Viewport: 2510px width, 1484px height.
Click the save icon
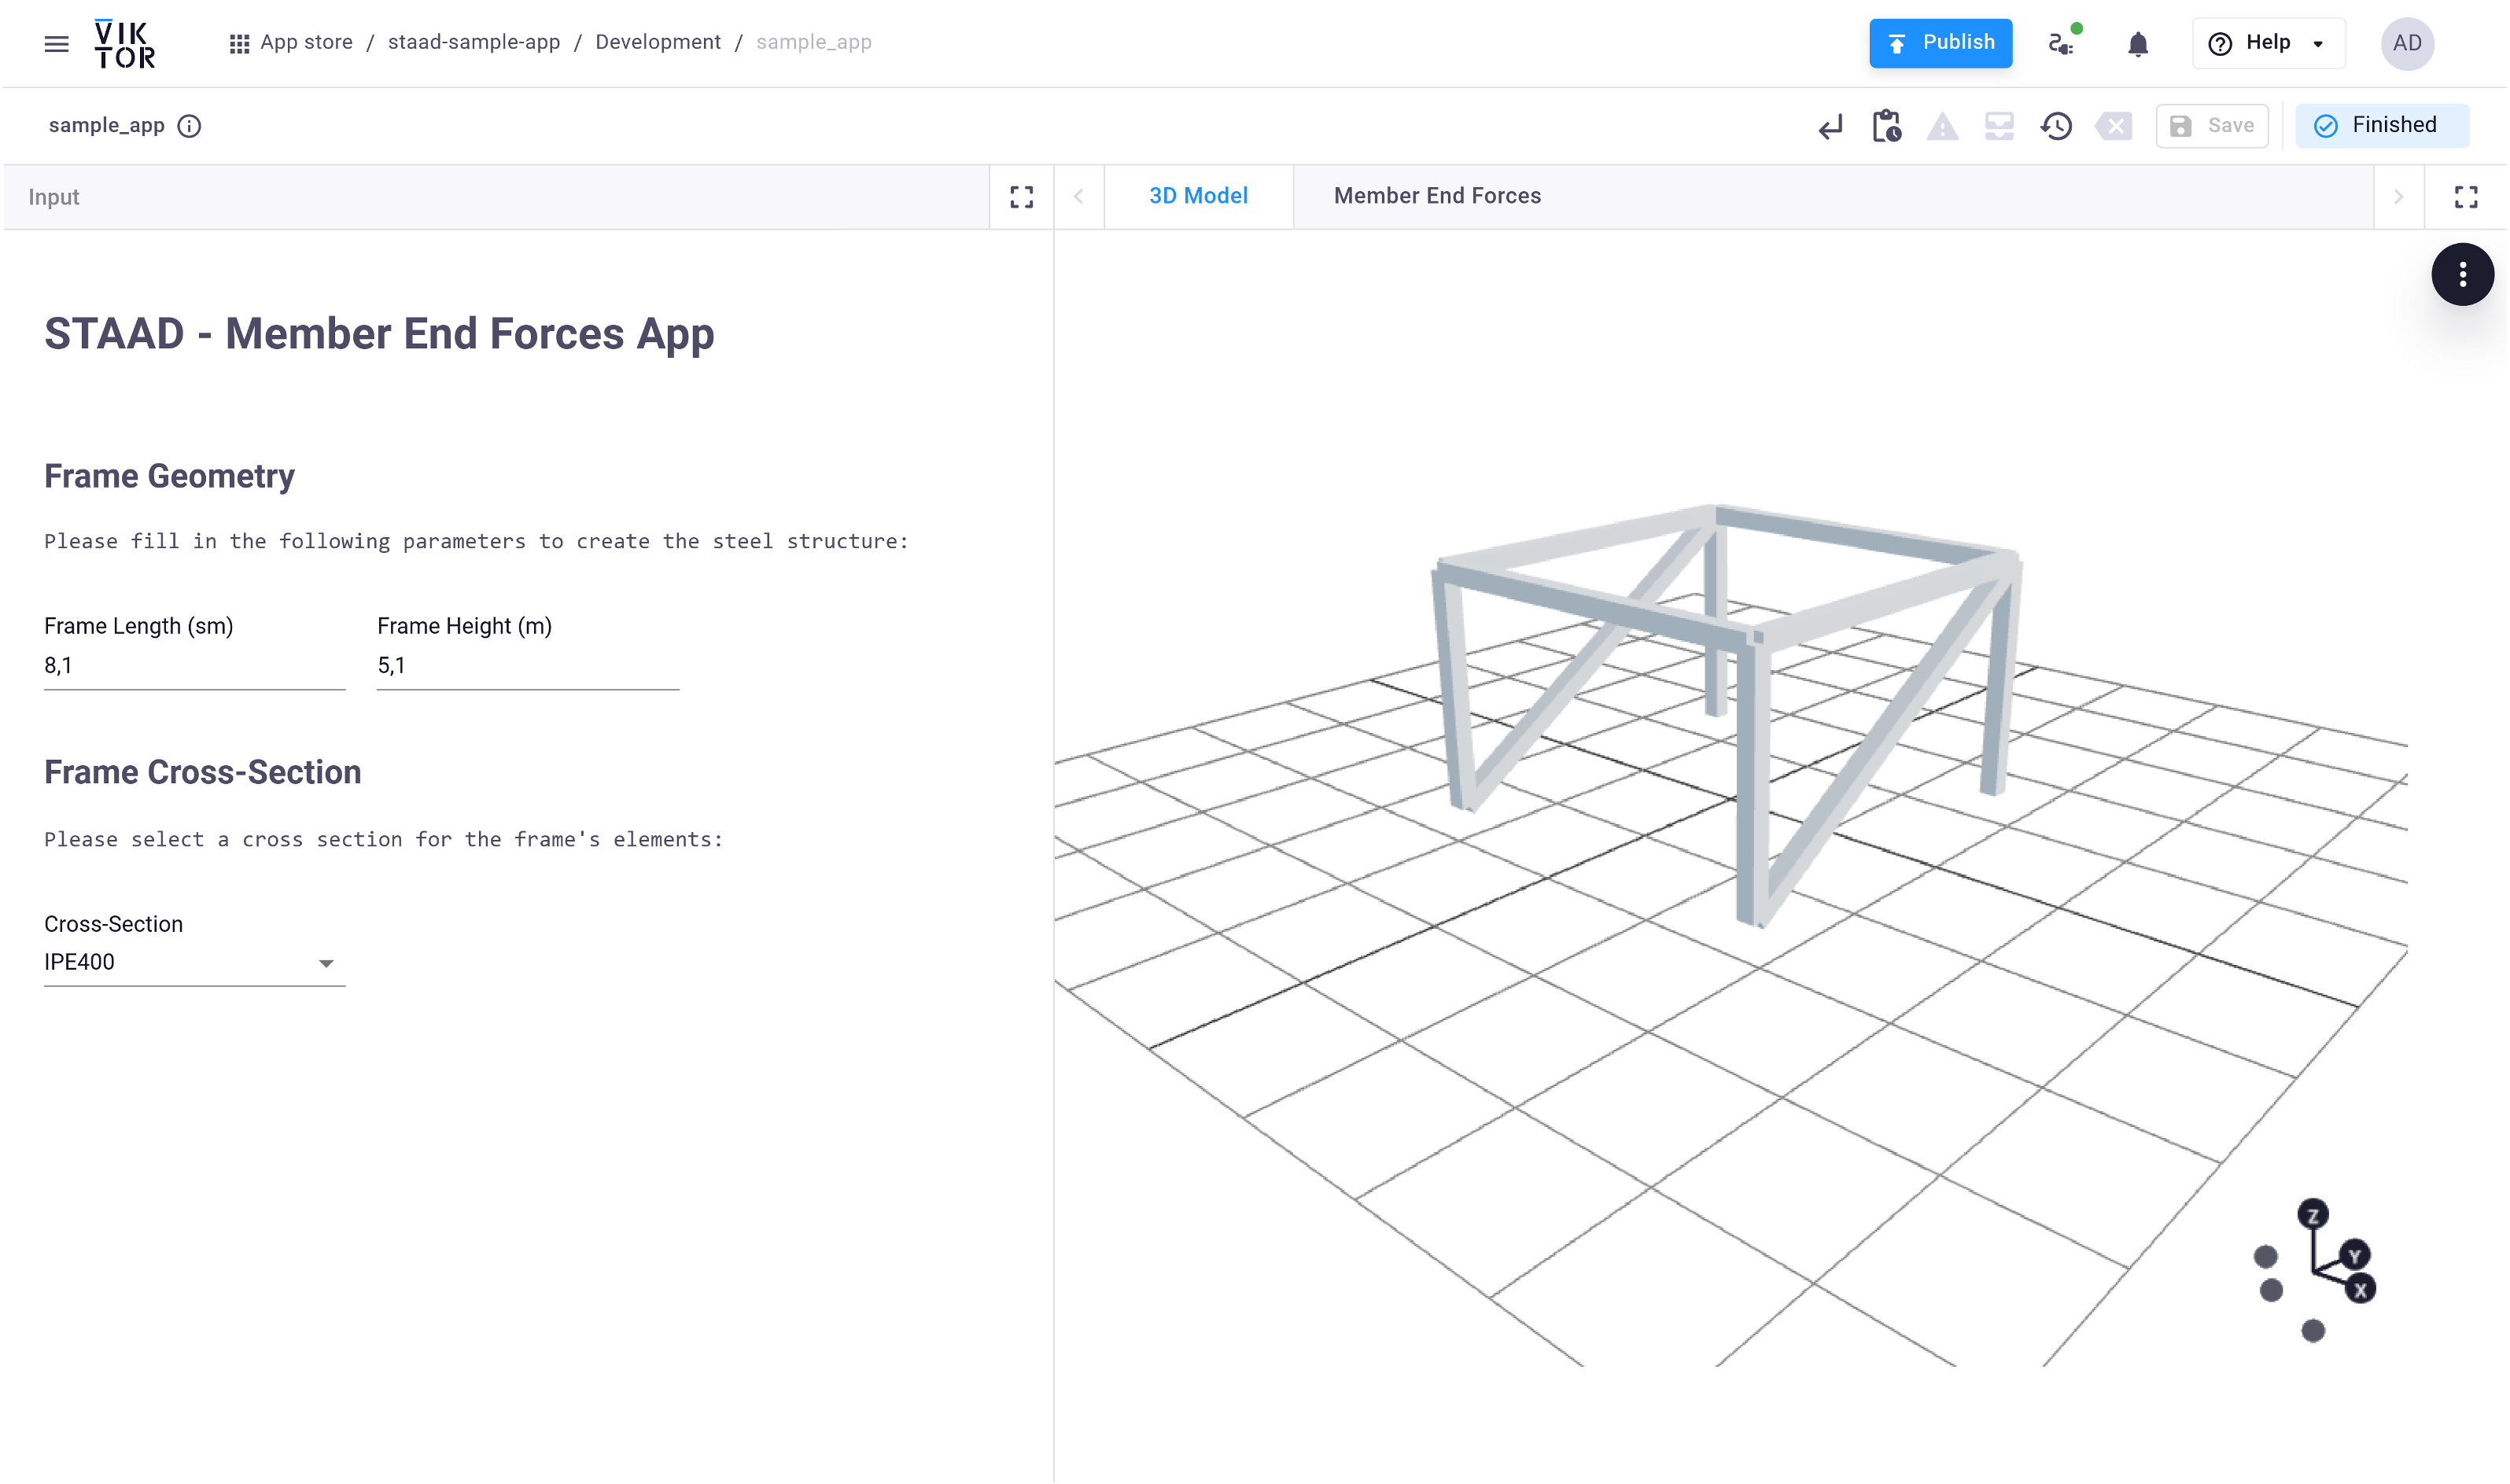tap(2181, 125)
